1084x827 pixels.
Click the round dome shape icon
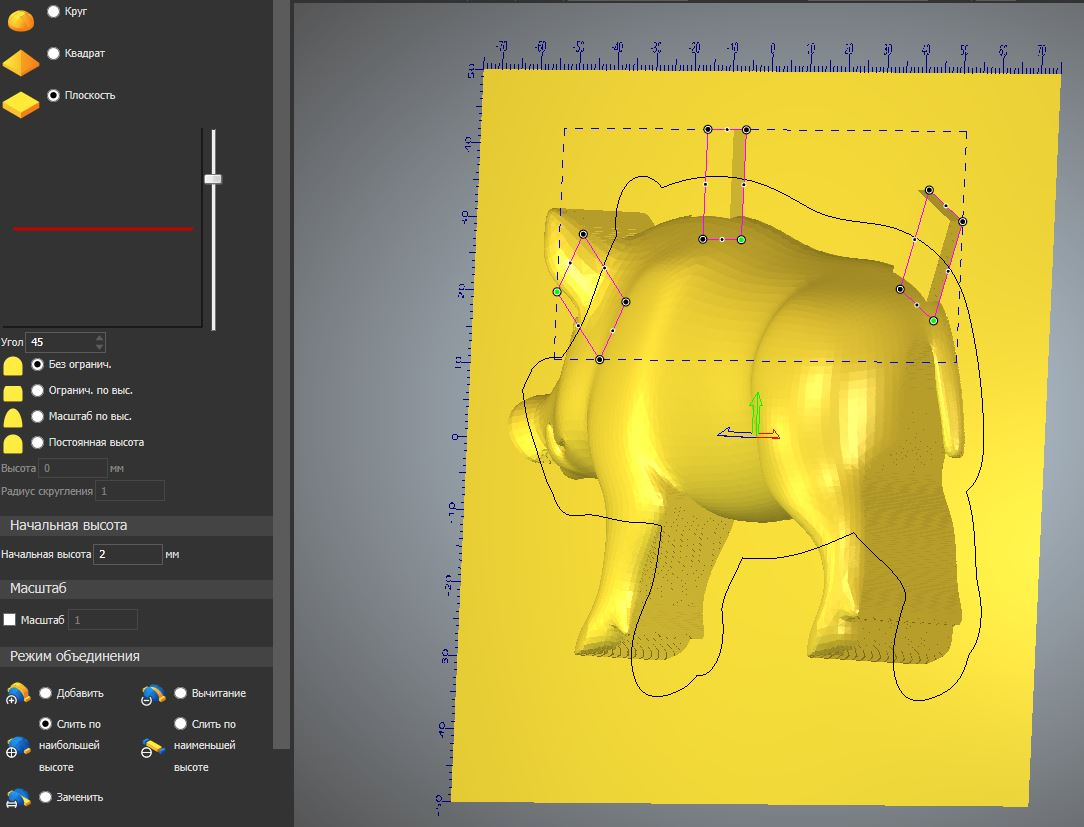click(x=20, y=17)
